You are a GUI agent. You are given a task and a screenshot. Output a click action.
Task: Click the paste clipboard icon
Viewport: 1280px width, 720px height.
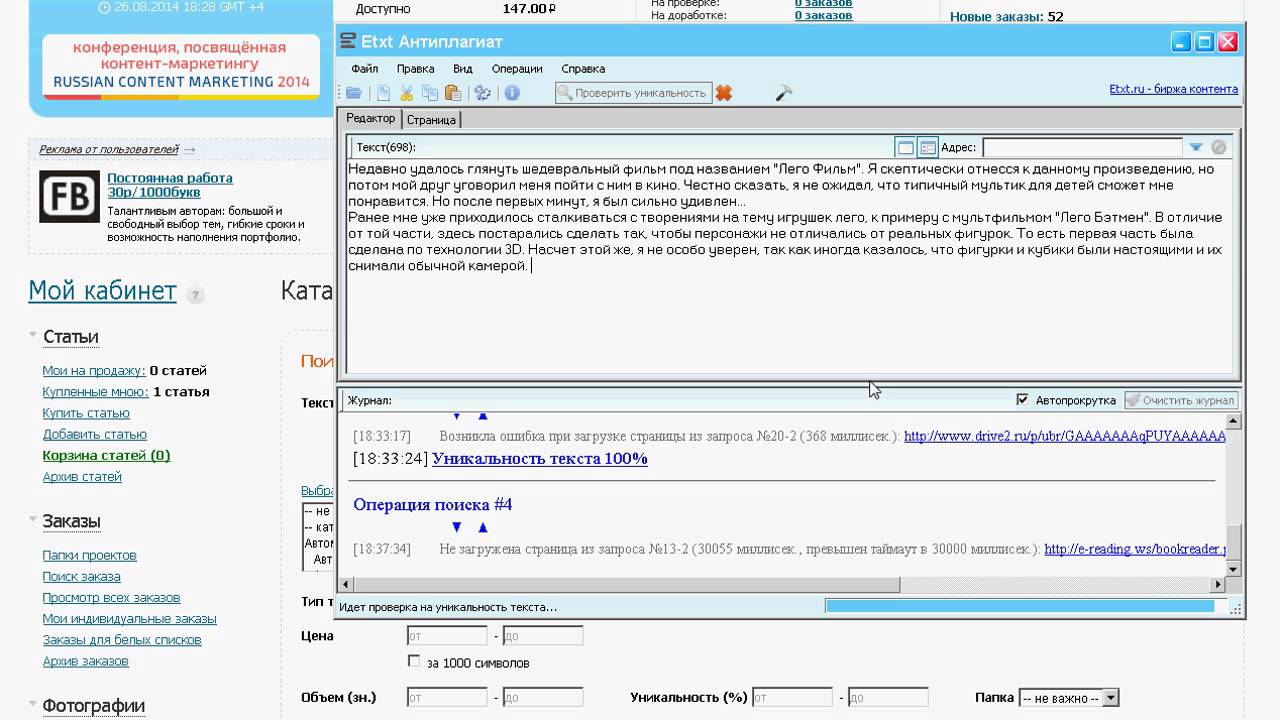[x=453, y=93]
